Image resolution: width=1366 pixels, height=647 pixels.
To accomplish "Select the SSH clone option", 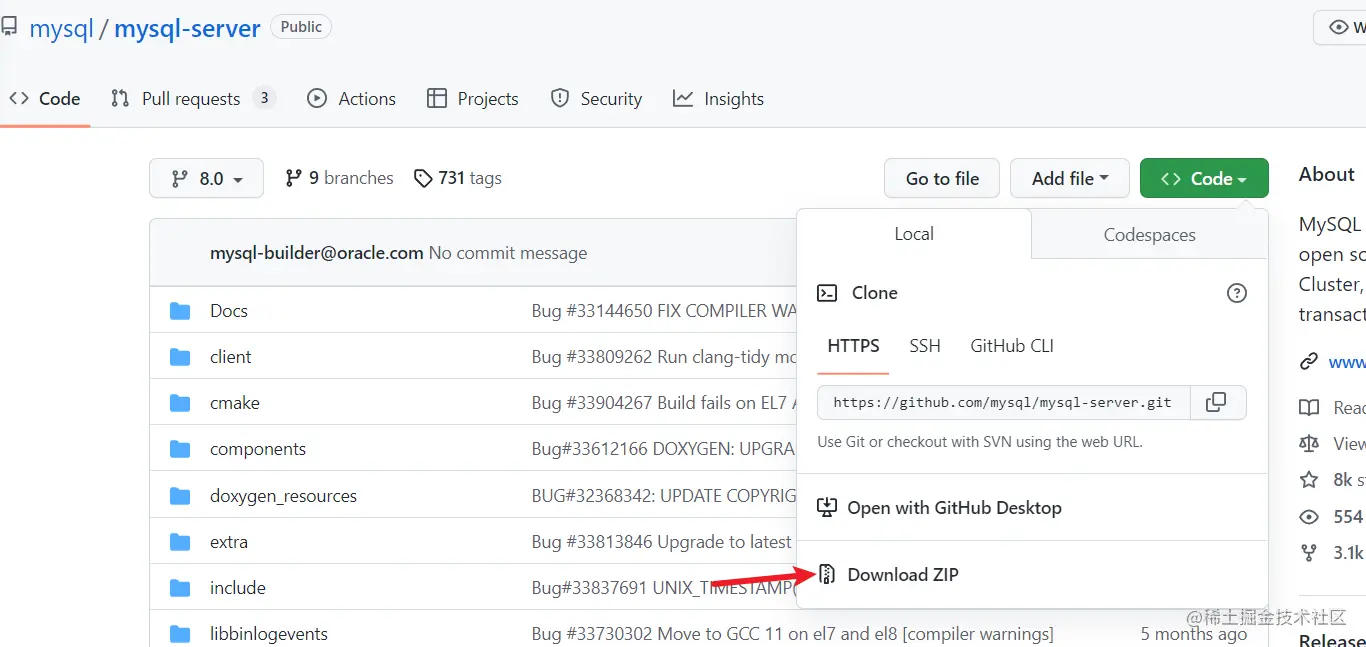I will 925,346.
